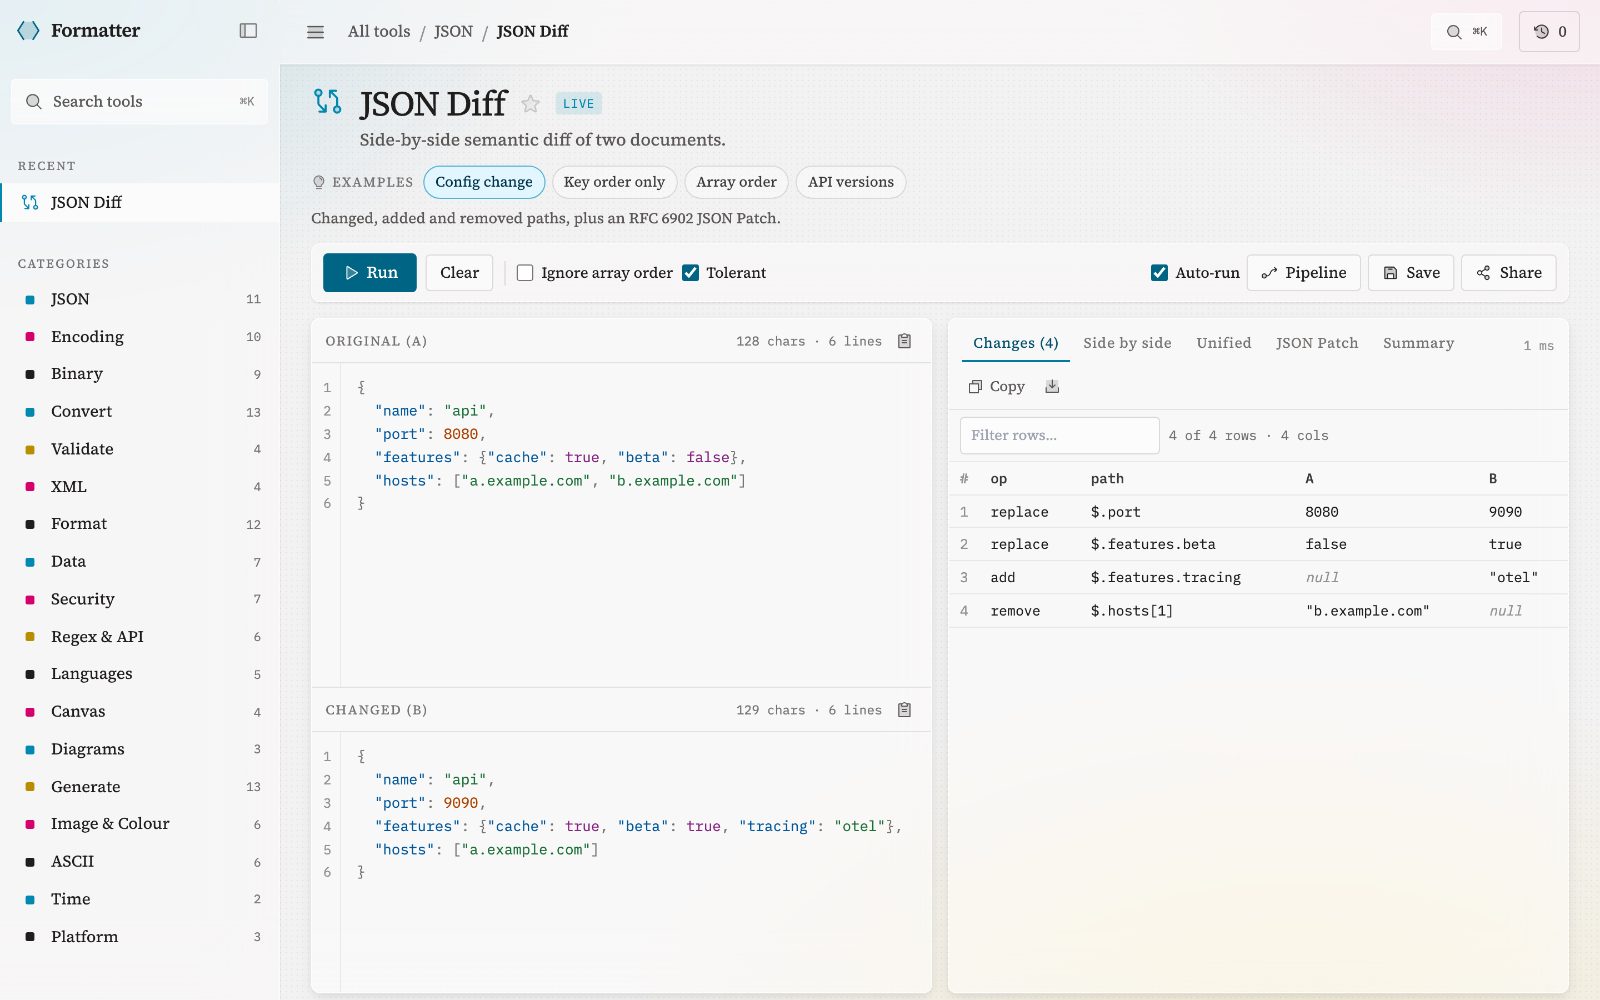Copy Changed (B) via clipboard icon
1600x1000 pixels.
click(x=904, y=710)
